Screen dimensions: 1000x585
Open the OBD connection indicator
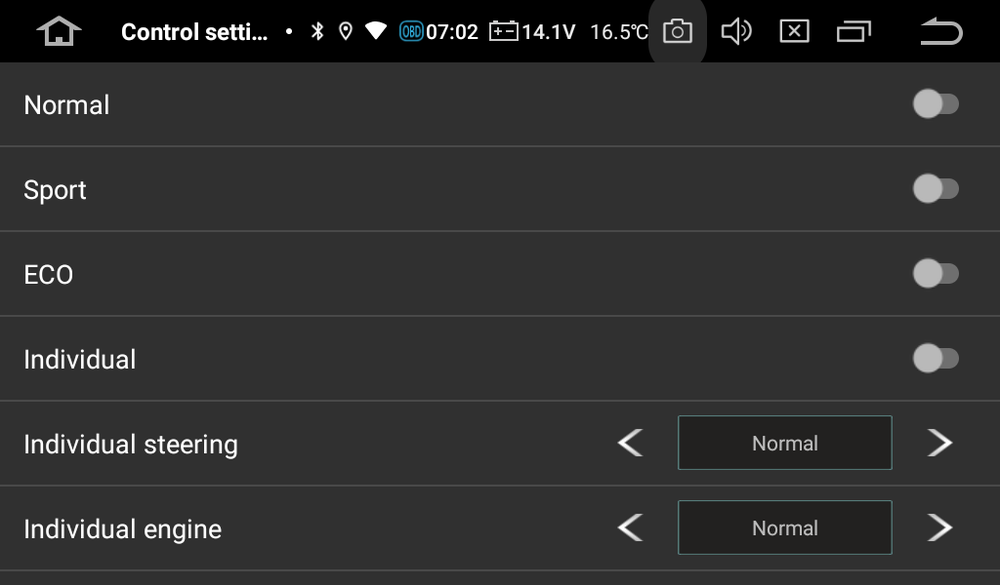(412, 31)
